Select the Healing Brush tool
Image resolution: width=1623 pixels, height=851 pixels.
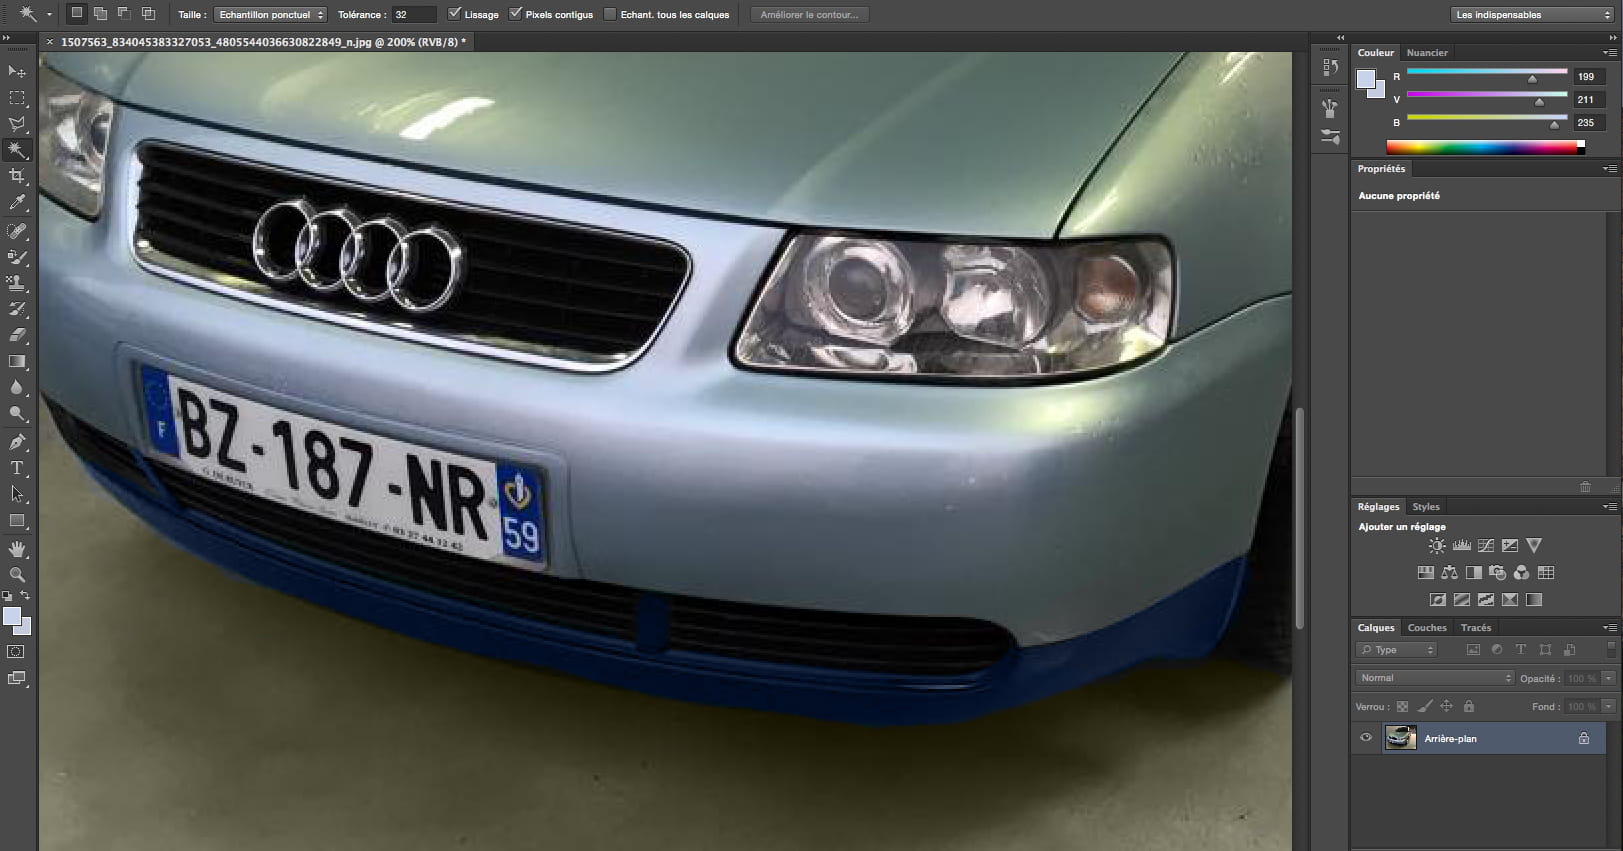(x=17, y=231)
